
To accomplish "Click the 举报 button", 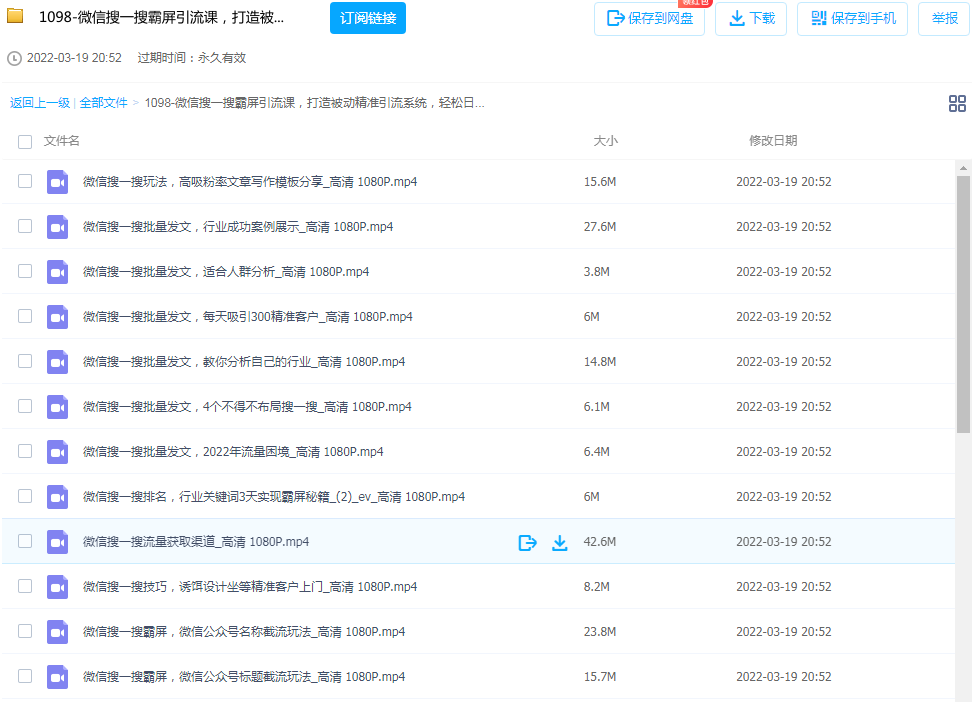I will click(944, 19).
